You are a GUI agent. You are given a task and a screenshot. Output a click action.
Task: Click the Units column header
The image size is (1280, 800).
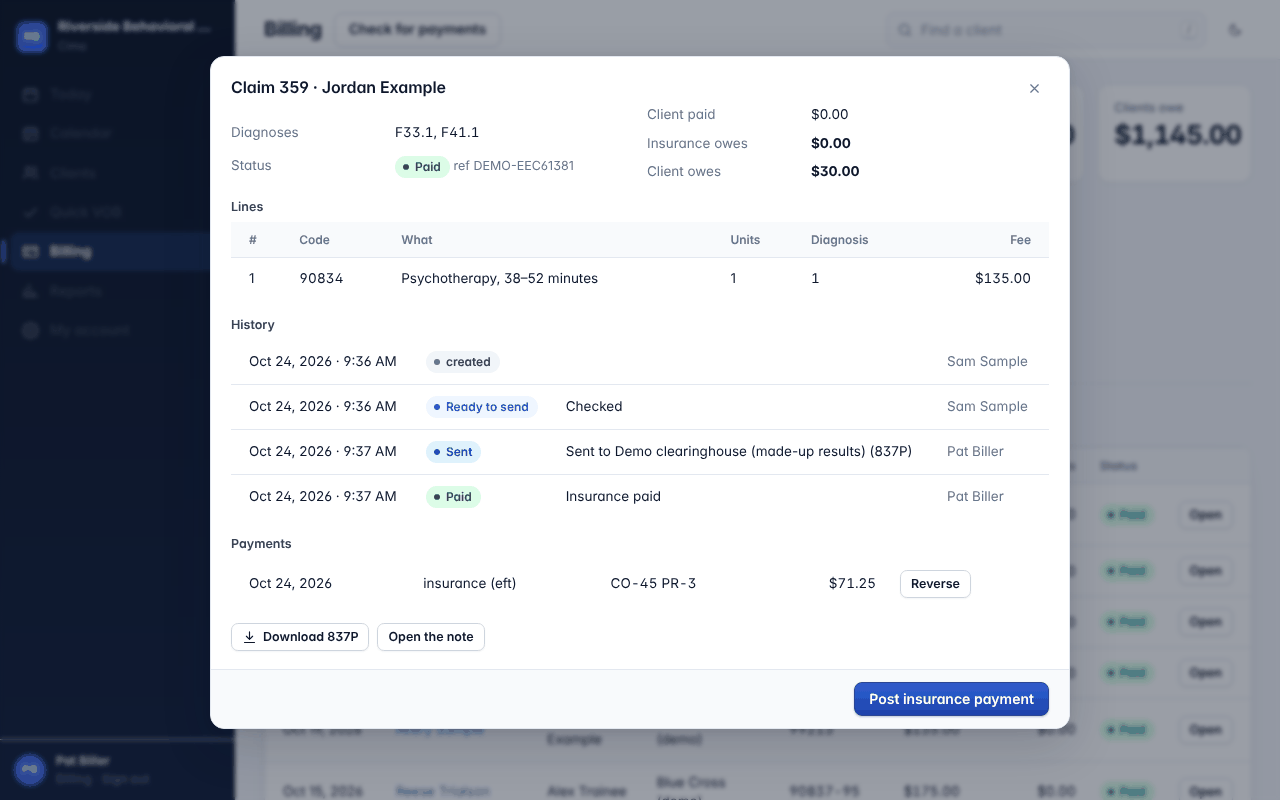point(745,240)
